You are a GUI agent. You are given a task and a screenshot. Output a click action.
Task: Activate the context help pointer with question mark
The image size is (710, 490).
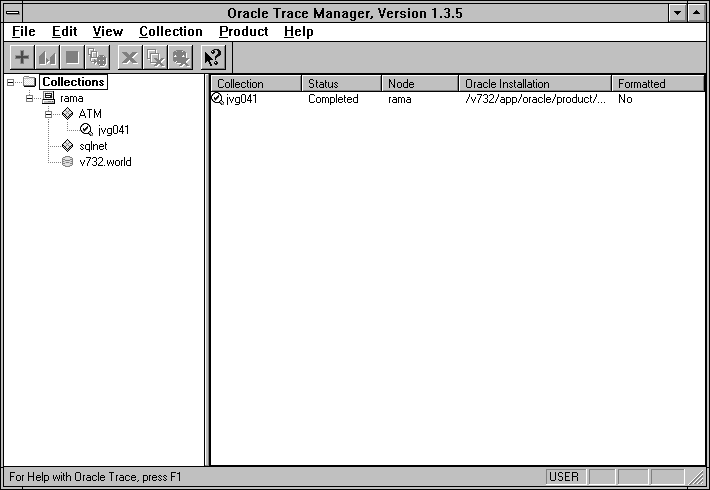[x=213, y=58]
